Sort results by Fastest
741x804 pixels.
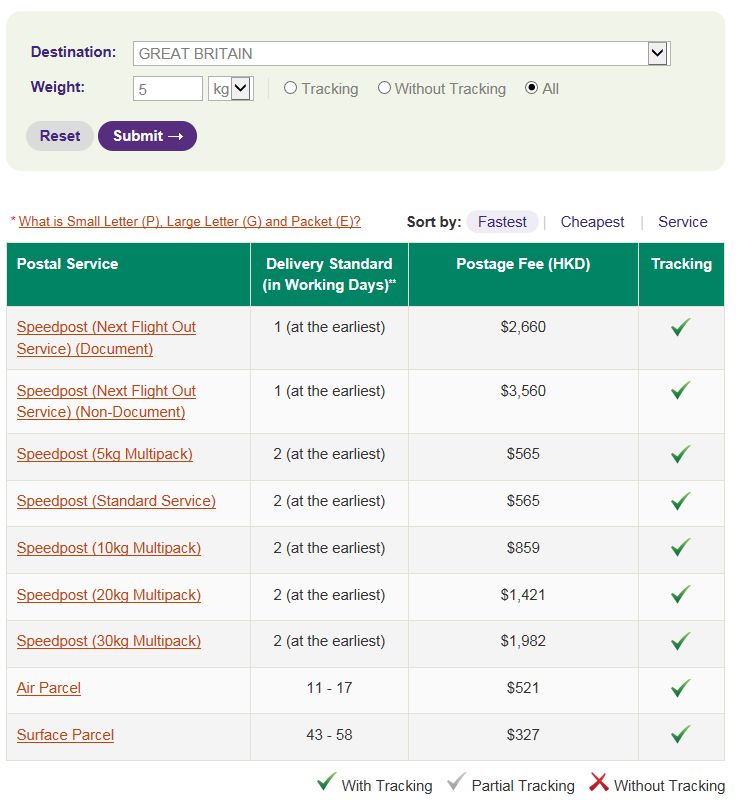coord(502,222)
